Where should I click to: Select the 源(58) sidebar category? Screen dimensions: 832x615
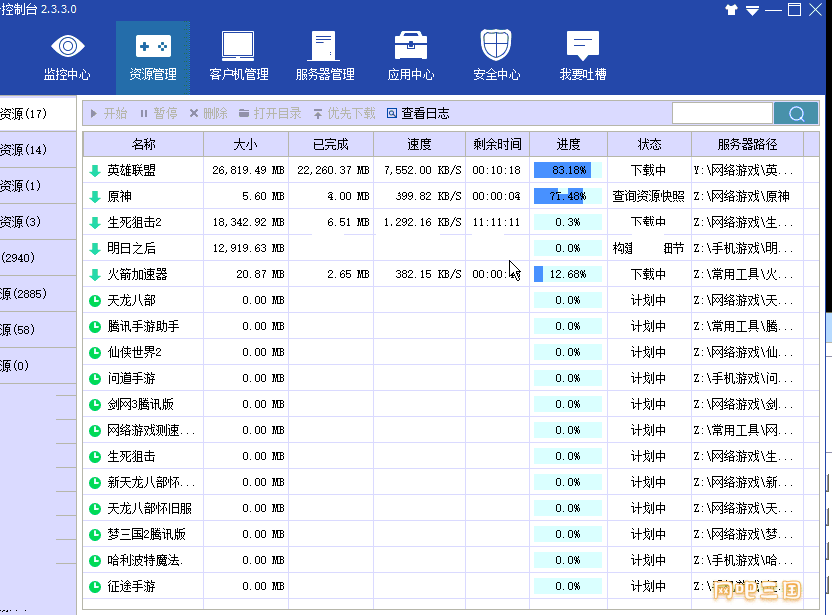point(38,330)
